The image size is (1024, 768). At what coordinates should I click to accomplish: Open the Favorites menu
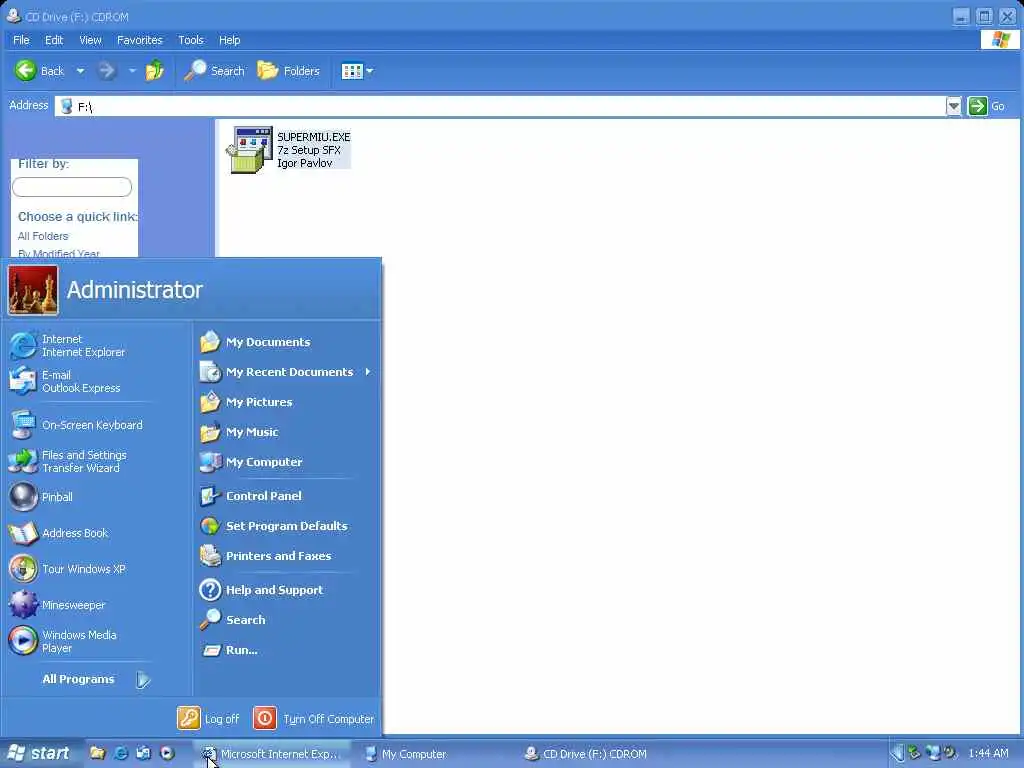140,40
